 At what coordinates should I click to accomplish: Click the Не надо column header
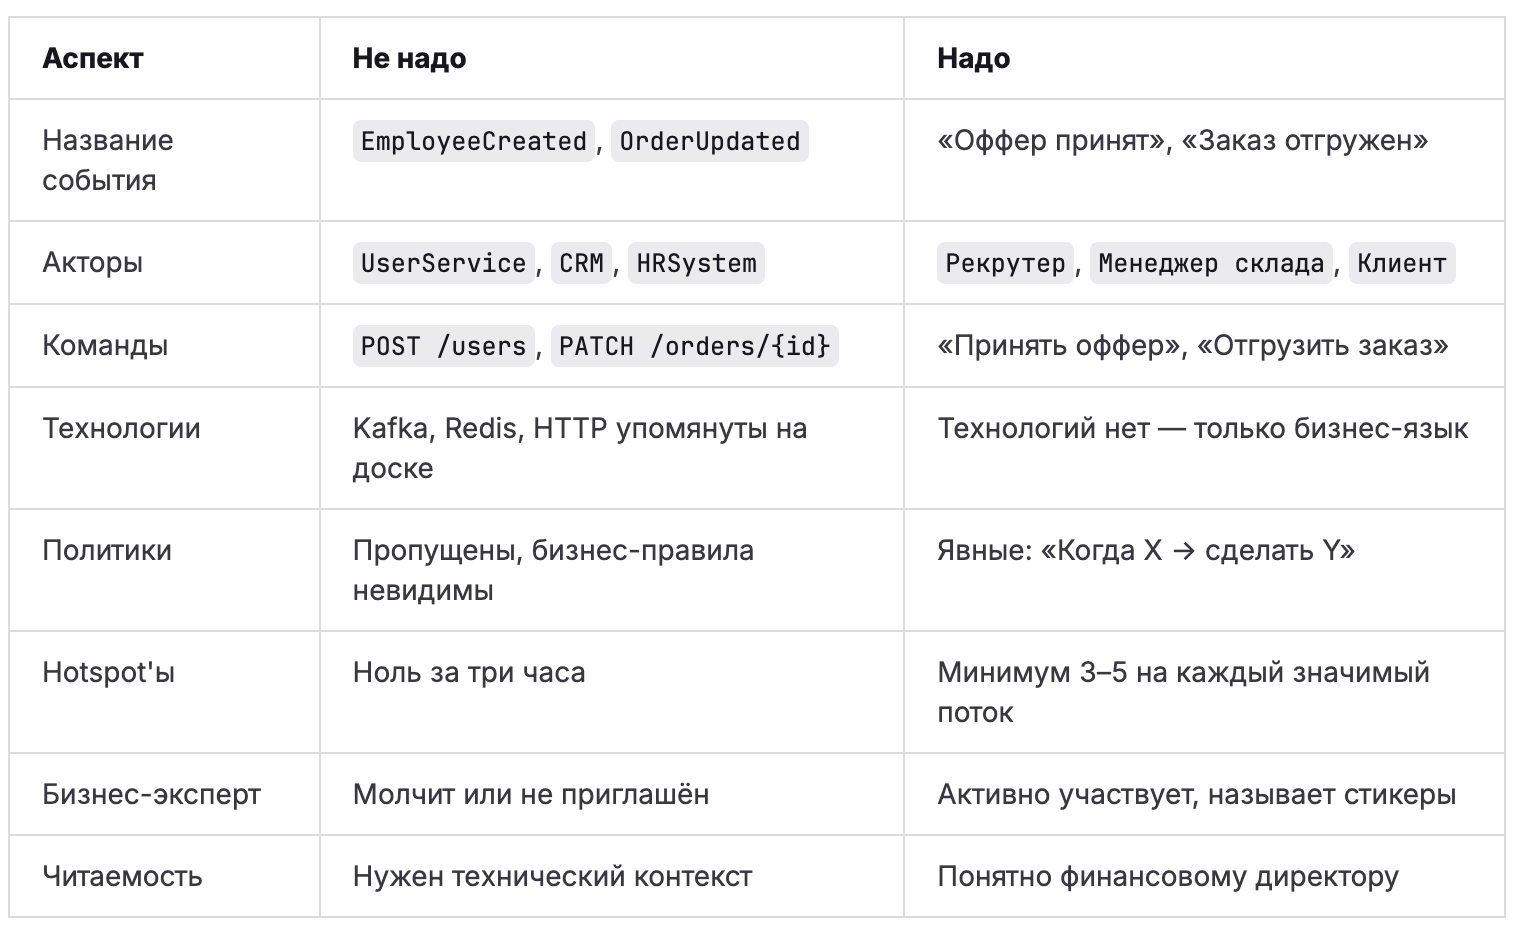coord(409,58)
